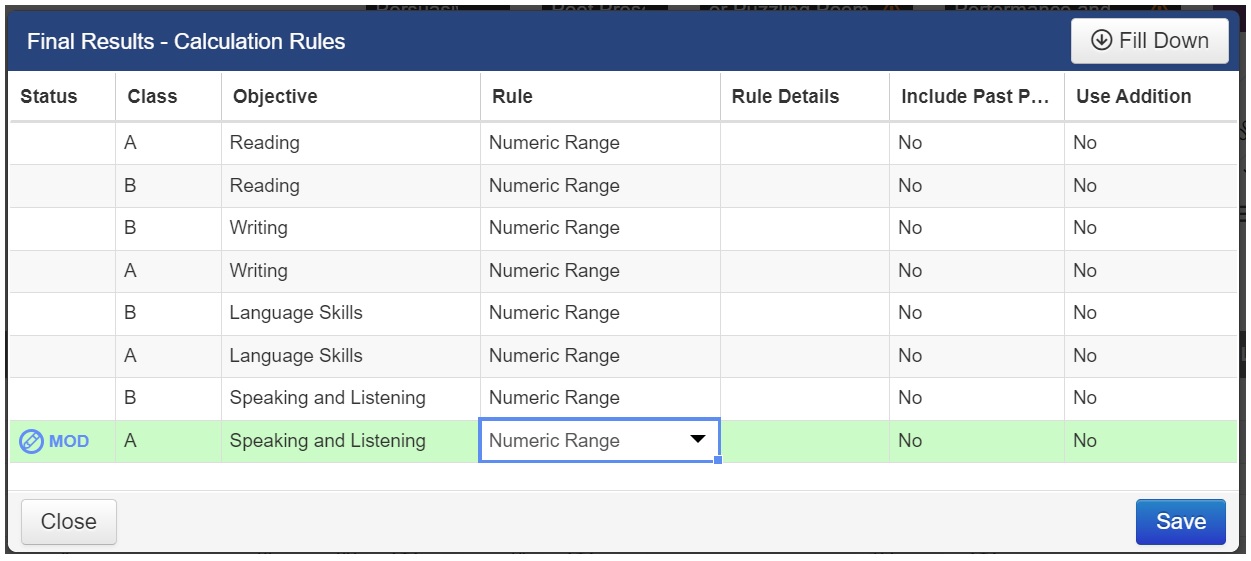Click Rule Details cell for class A Language Skills
The width and height of the screenshot is (1251, 561).
click(804, 356)
